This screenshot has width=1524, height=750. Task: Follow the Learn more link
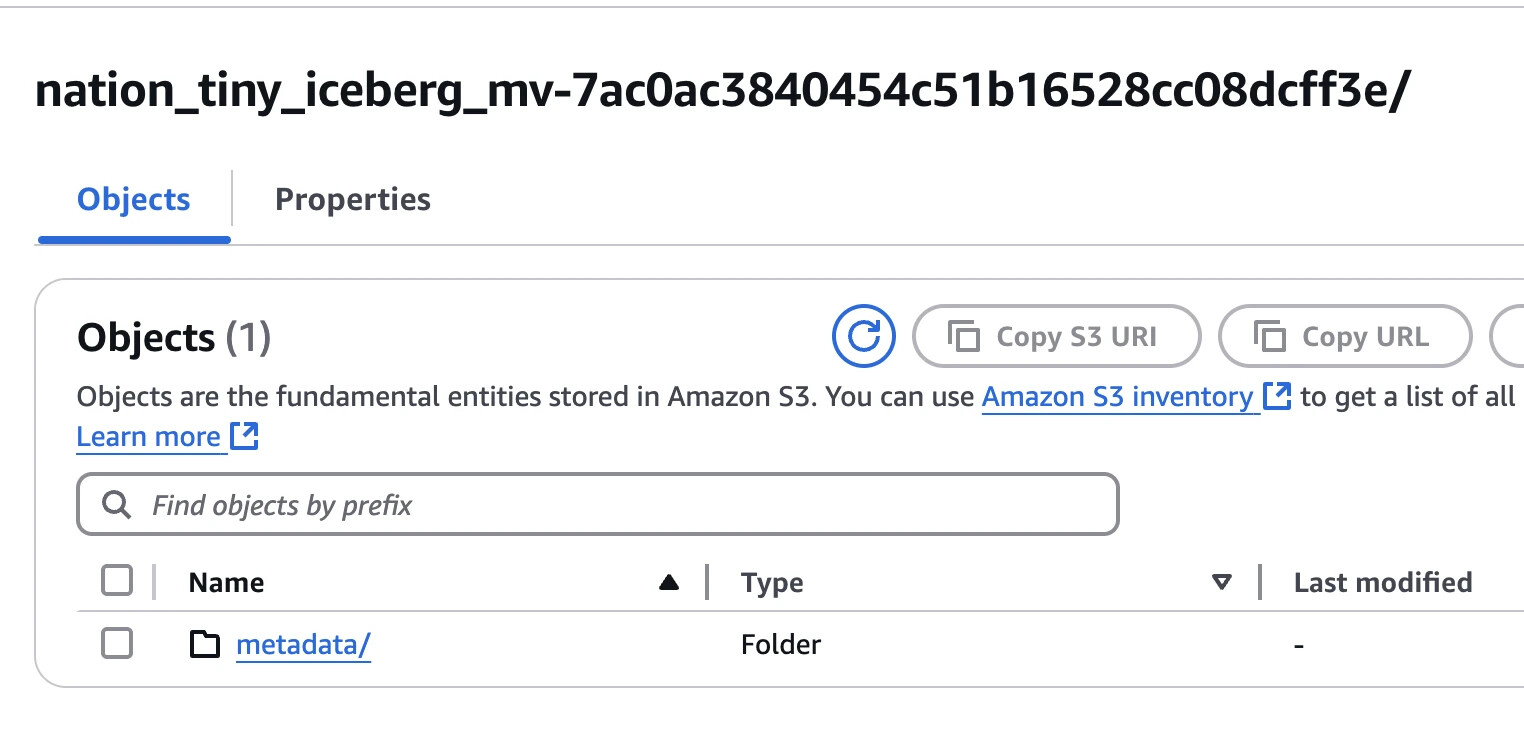coord(149,437)
